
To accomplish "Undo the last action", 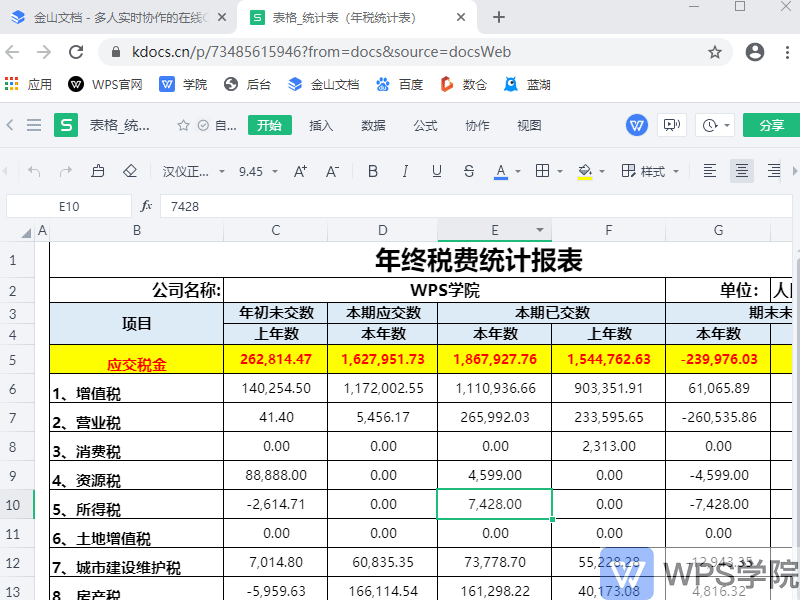I will [34, 171].
